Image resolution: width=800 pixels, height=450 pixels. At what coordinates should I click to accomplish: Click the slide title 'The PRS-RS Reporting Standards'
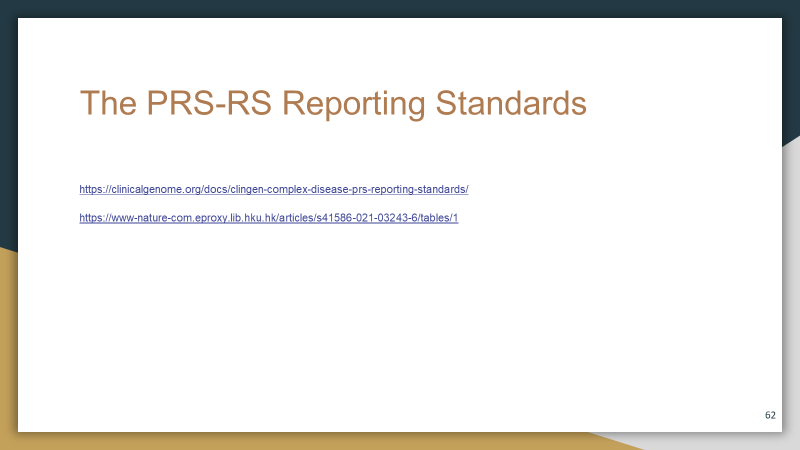point(332,104)
